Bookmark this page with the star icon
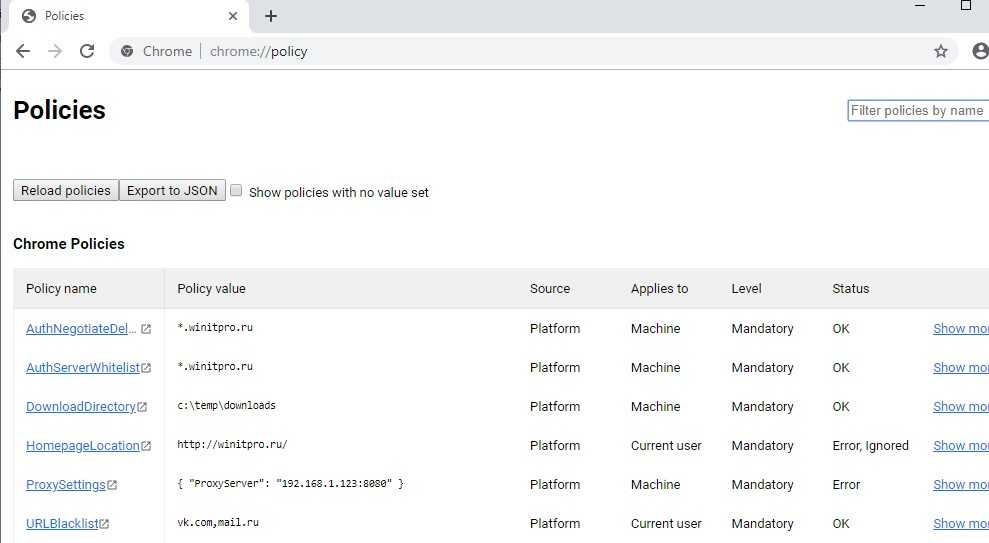This screenshot has height=543, width=989. click(x=940, y=51)
